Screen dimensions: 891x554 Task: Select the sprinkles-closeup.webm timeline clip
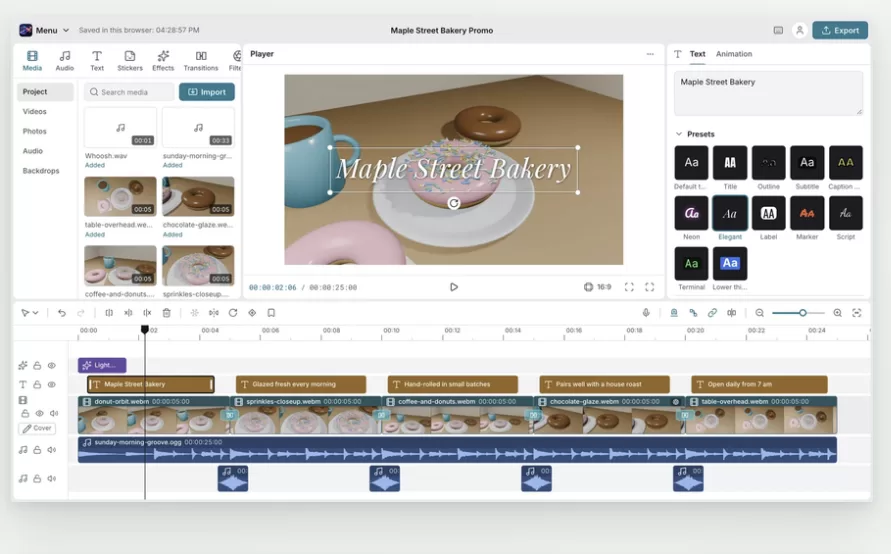click(306, 415)
